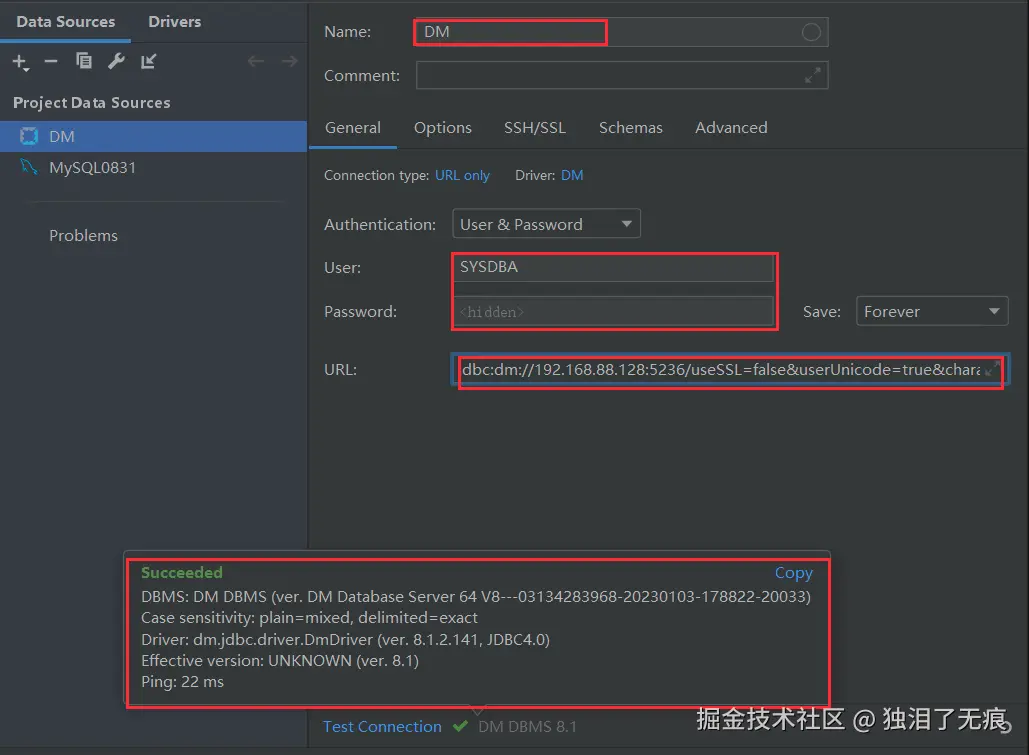Remove selected data source with minus icon
The width and height of the screenshot is (1029, 755).
(x=51, y=62)
